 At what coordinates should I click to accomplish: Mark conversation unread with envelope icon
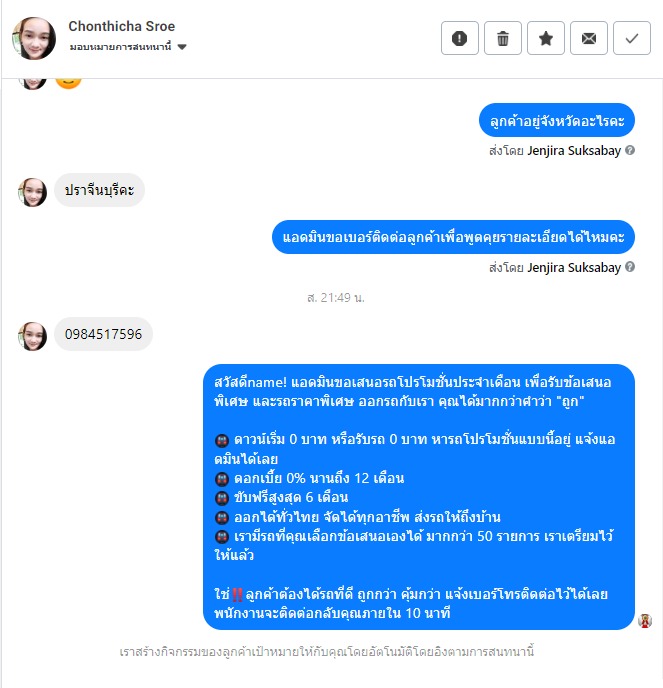coord(588,38)
